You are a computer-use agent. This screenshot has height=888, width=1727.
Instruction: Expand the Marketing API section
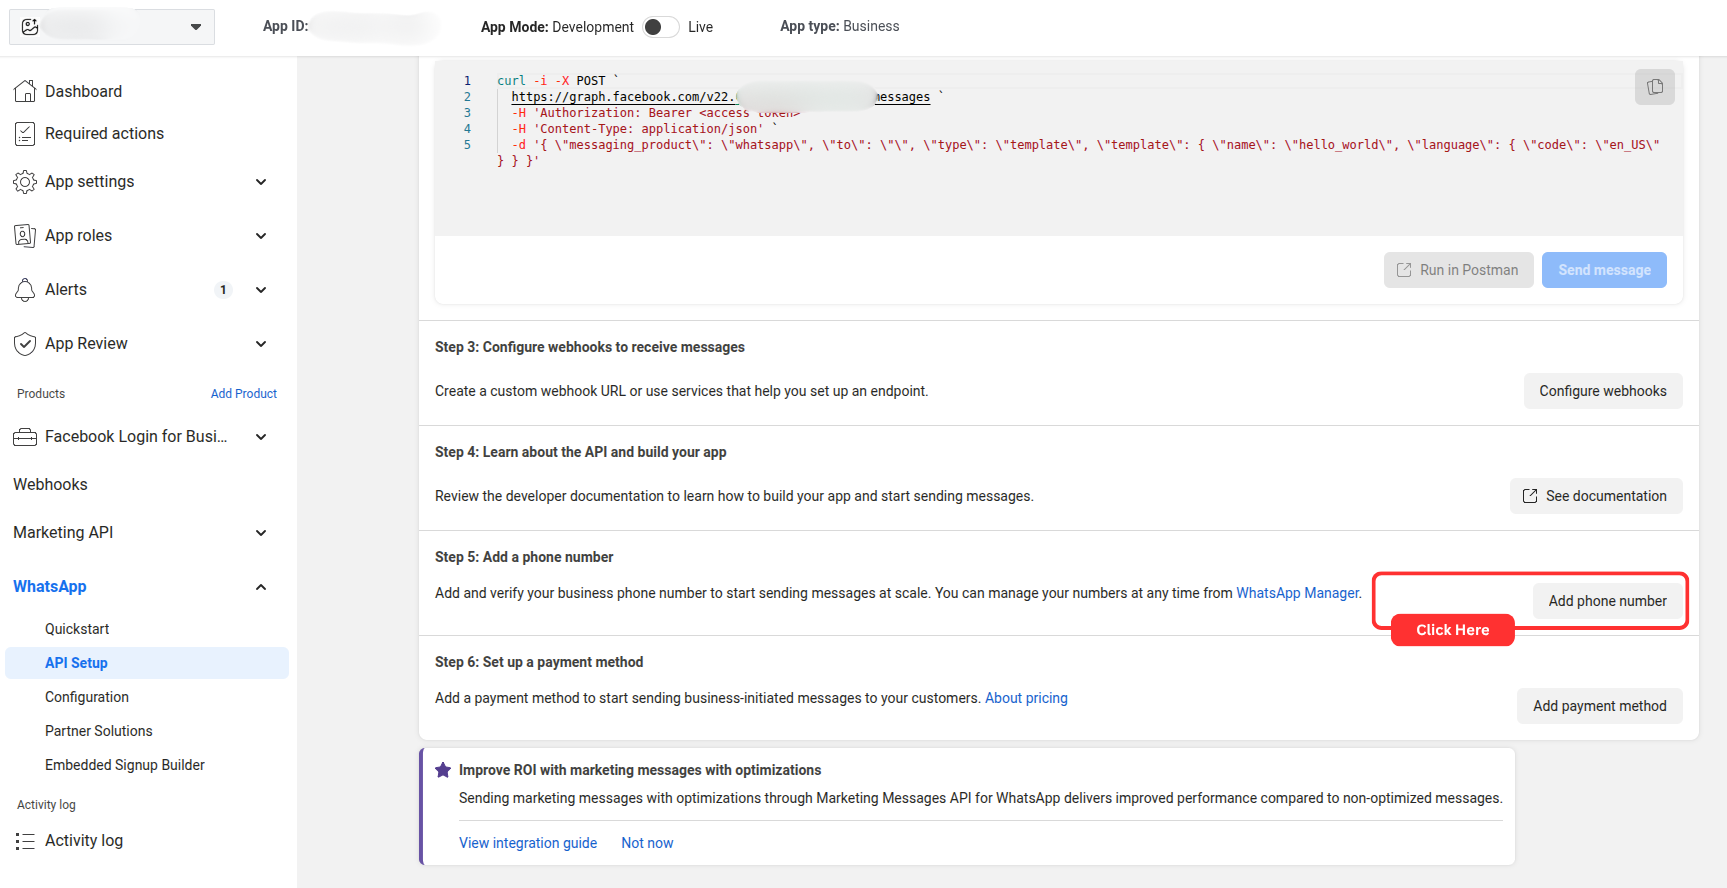[x=261, y=533]
